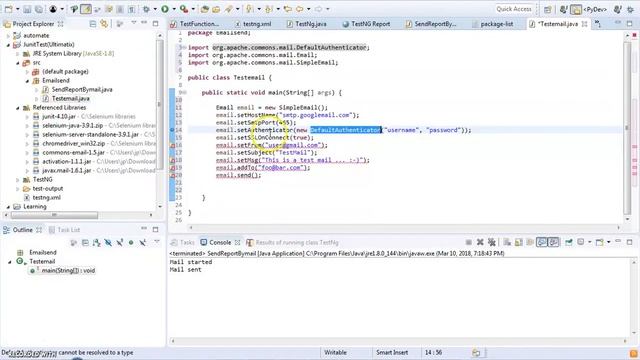Expand the TestNG library node

[x=18, y=180]
